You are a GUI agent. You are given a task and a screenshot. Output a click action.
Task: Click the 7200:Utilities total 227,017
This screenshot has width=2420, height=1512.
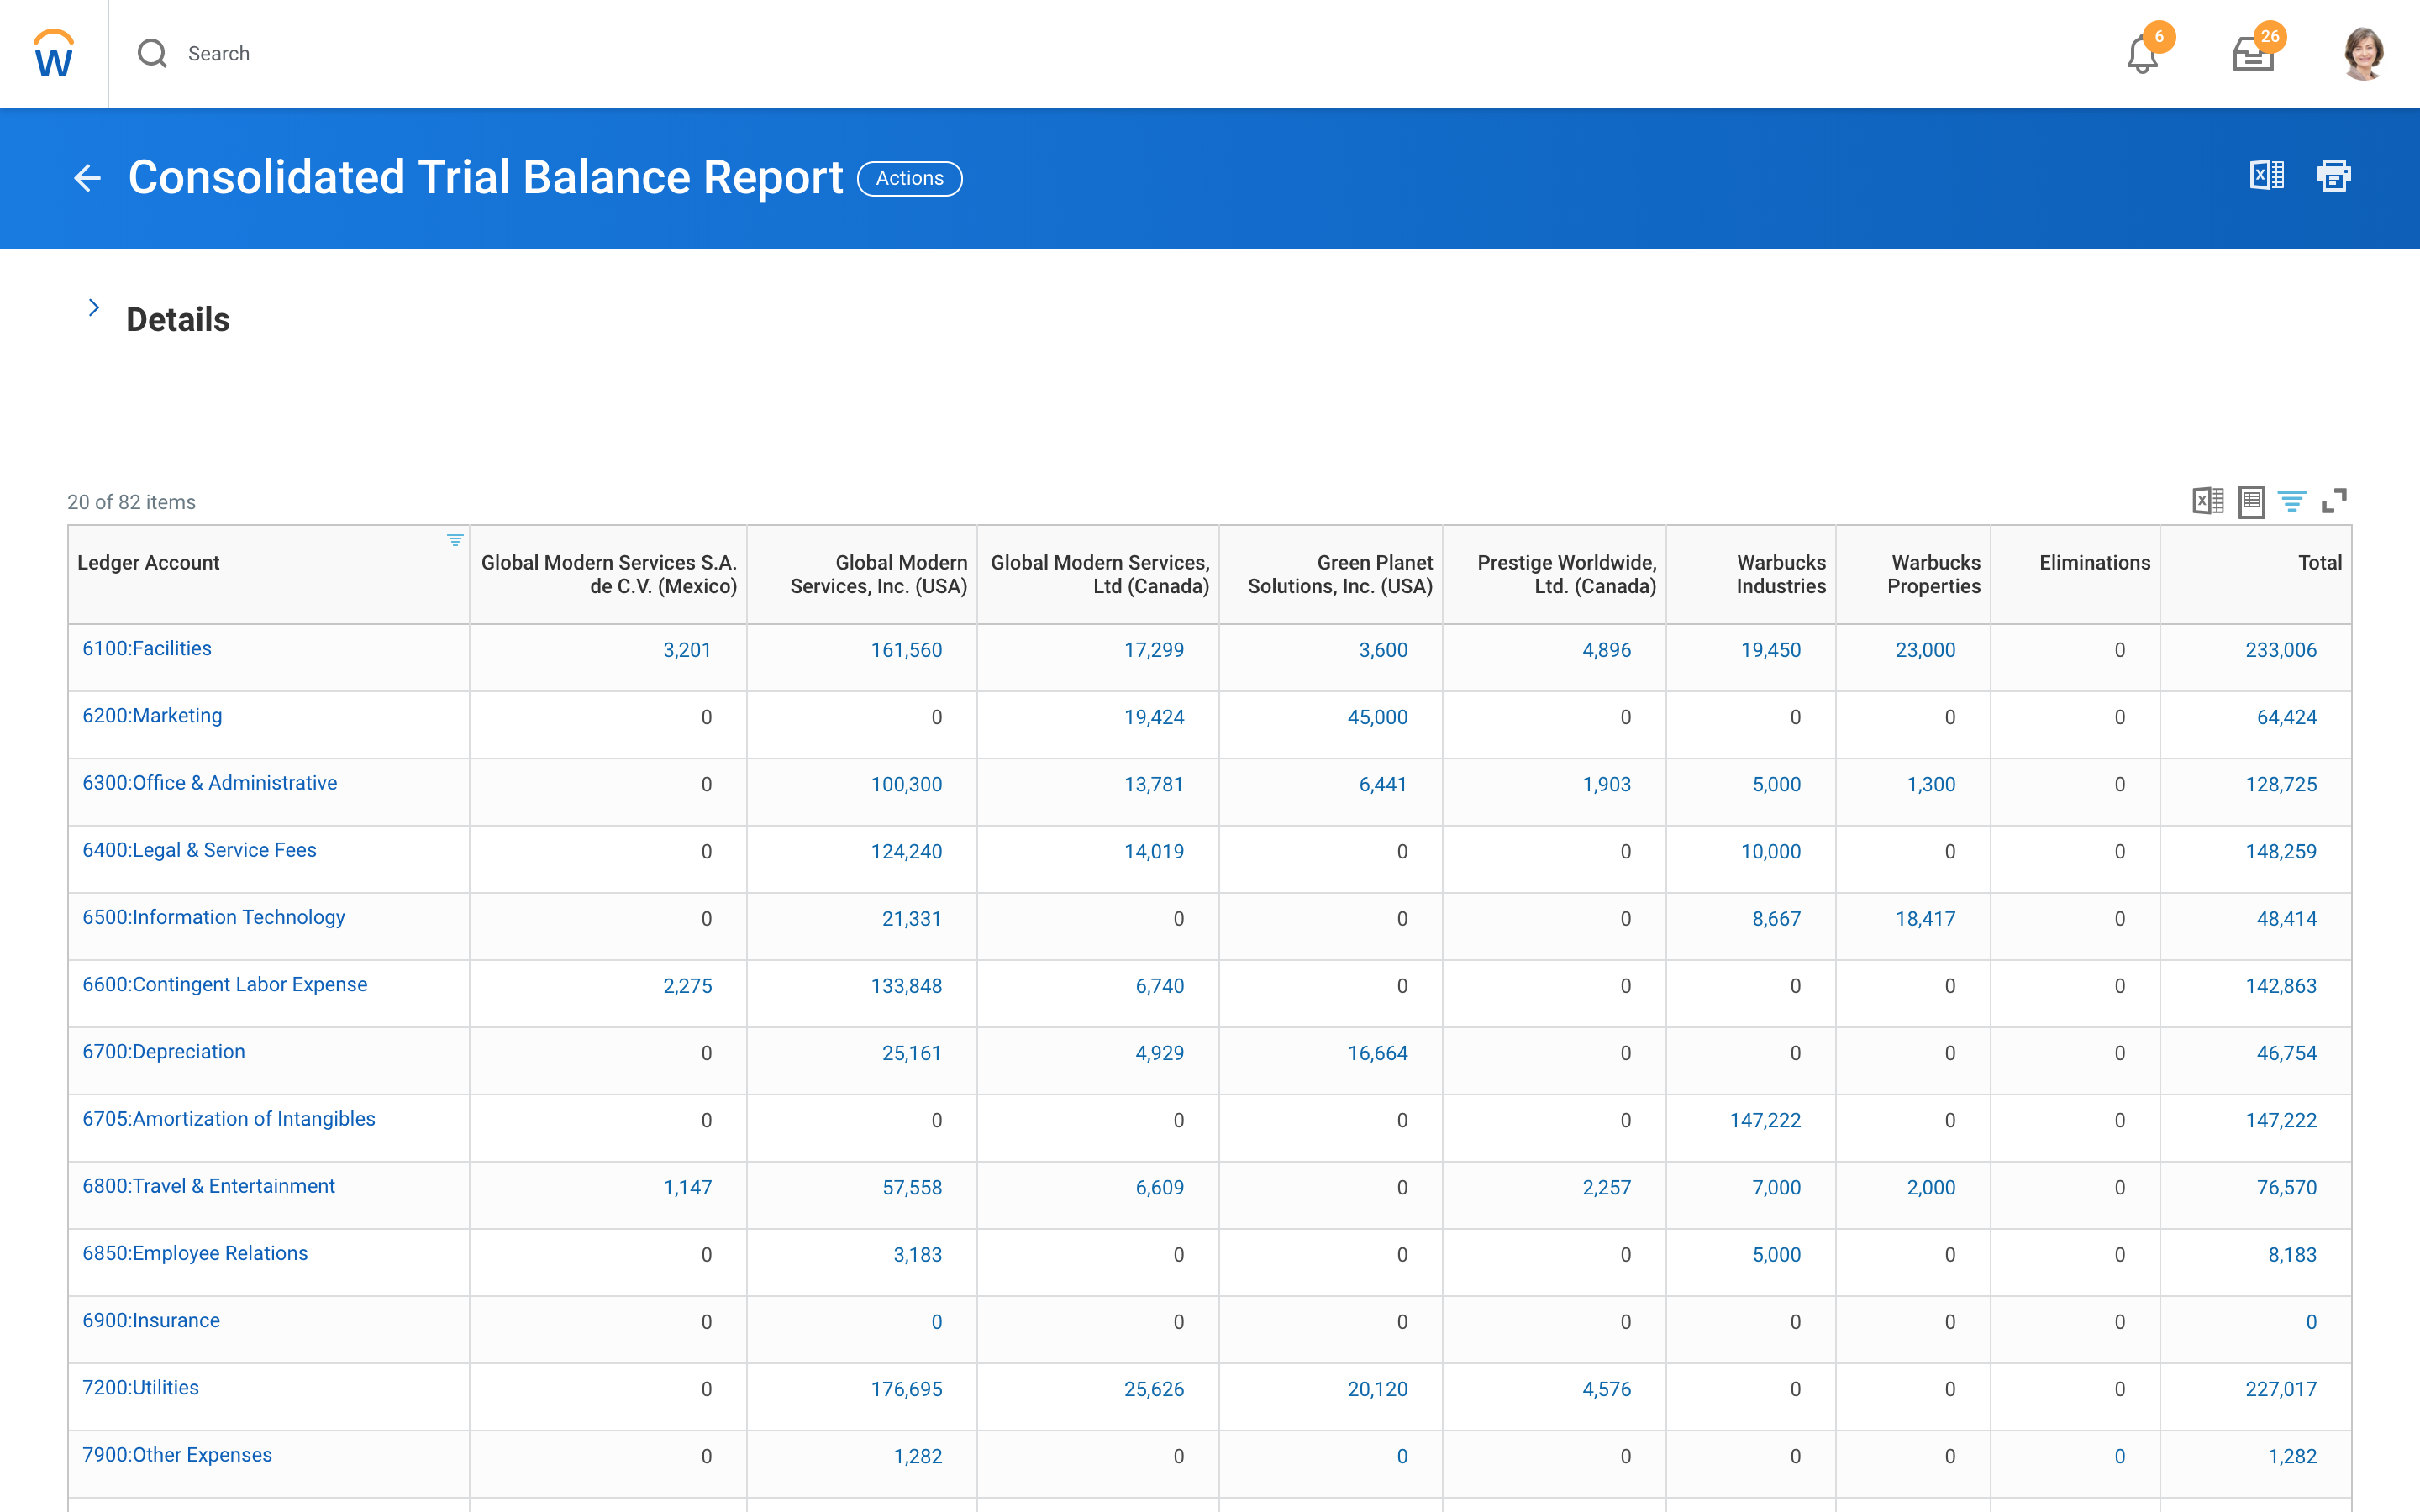(x=2280, y=1389)
